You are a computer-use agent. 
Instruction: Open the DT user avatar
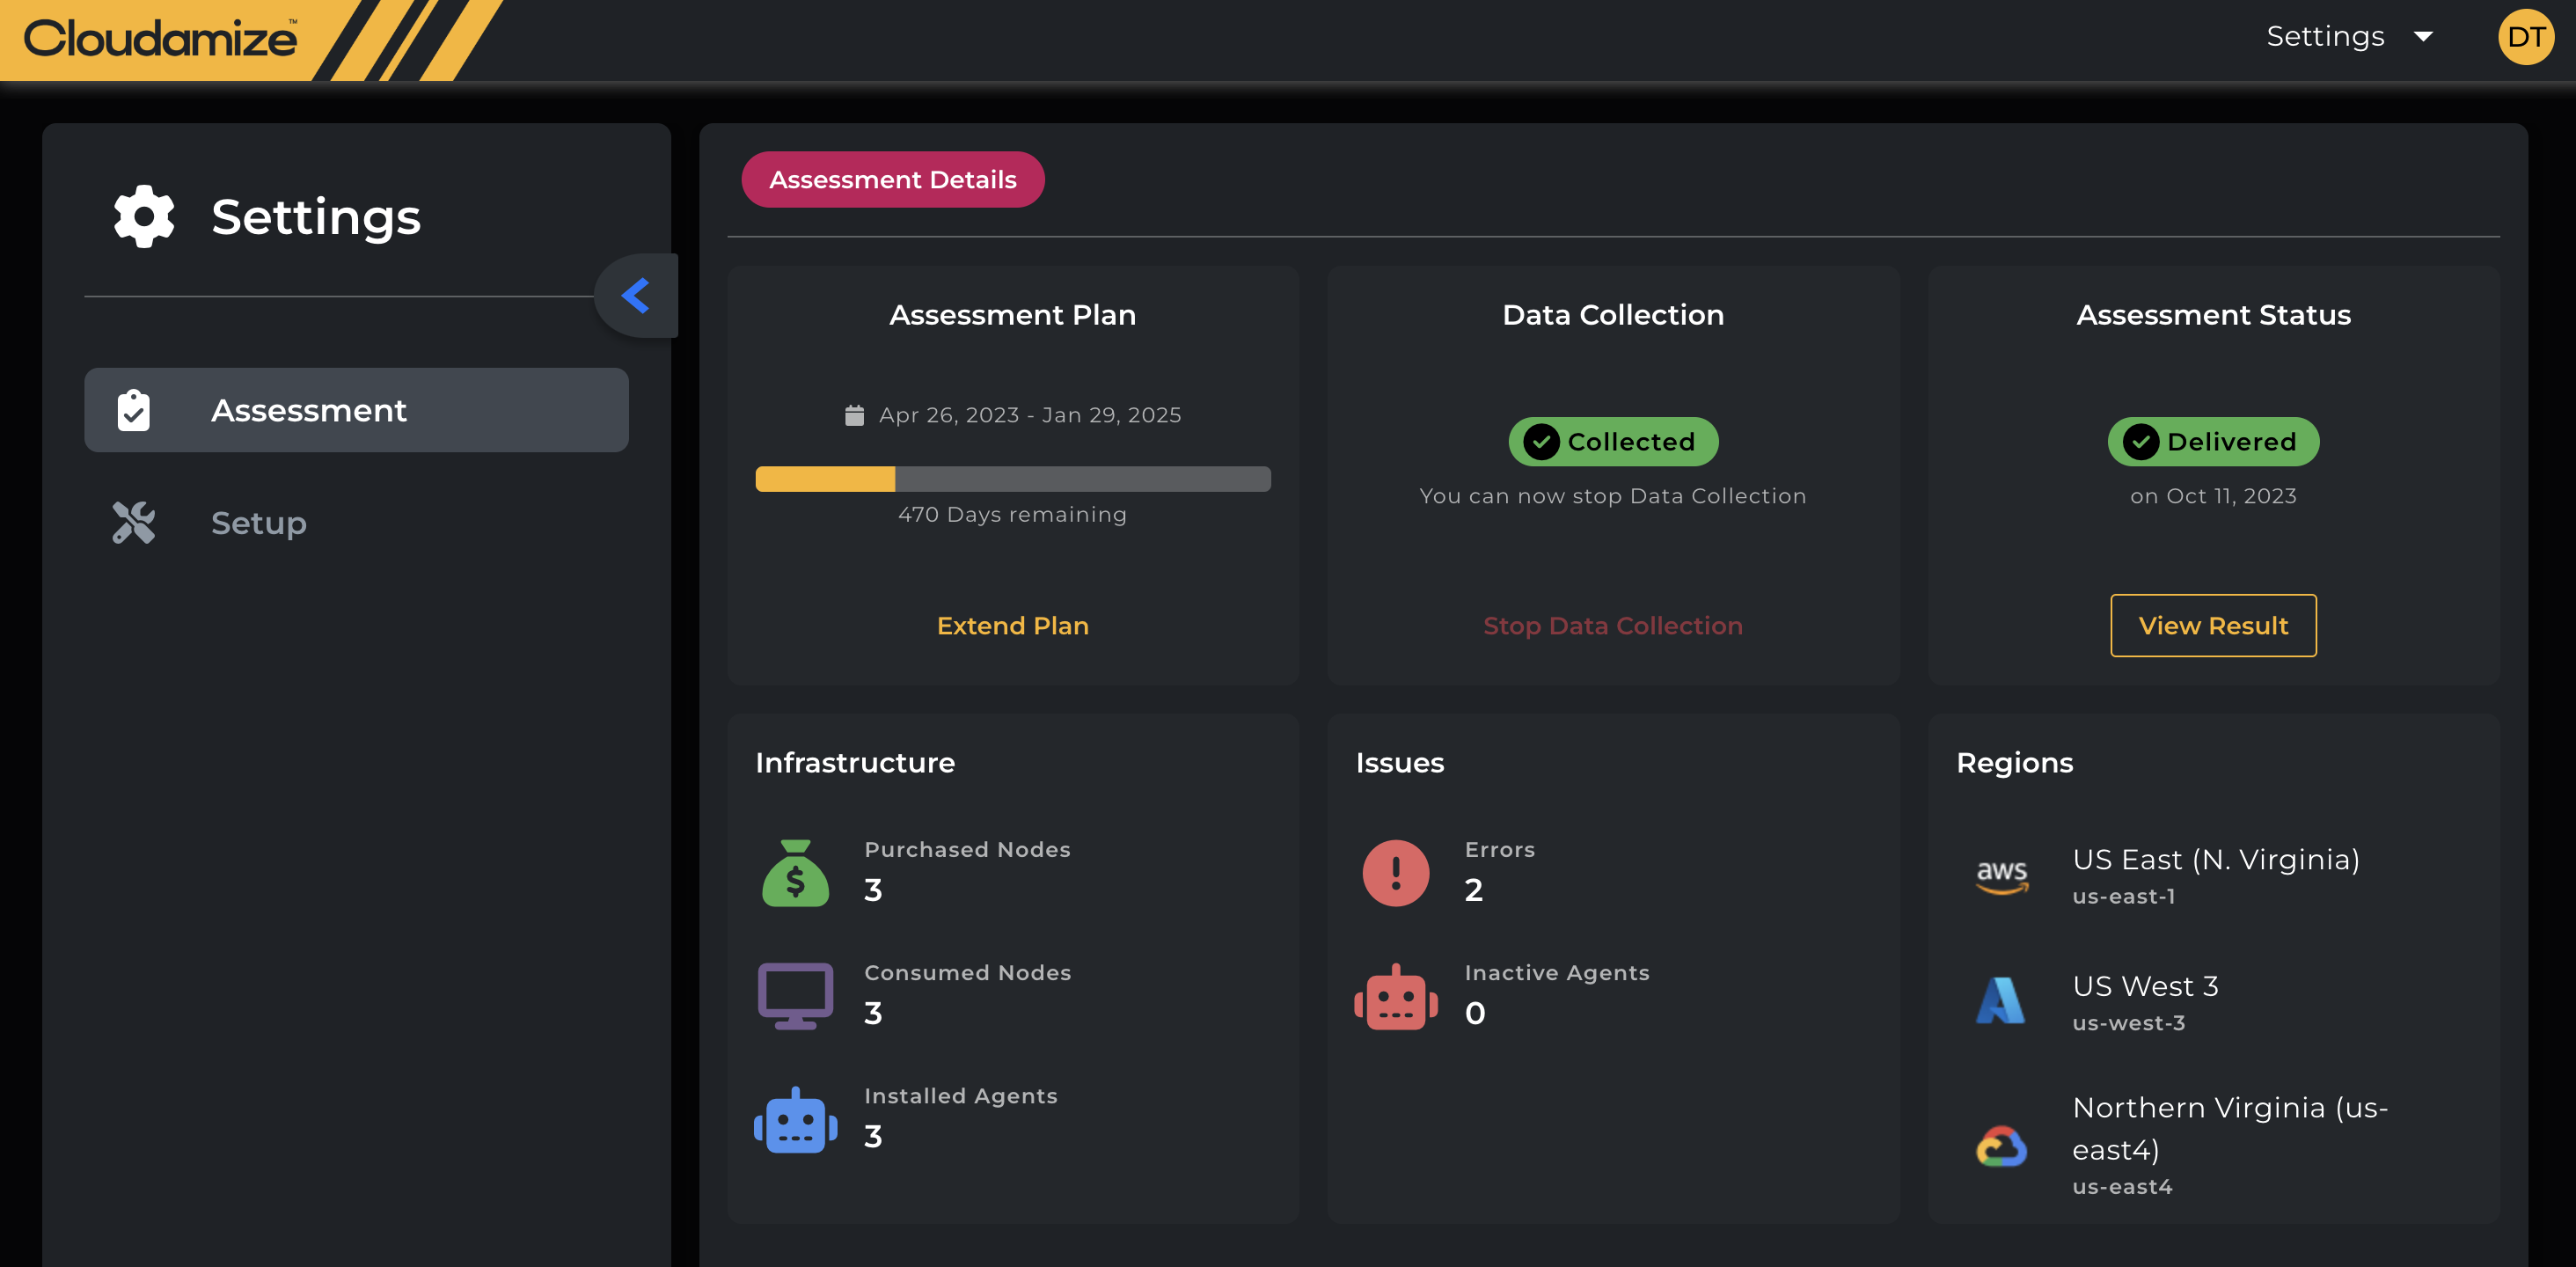2525,37
